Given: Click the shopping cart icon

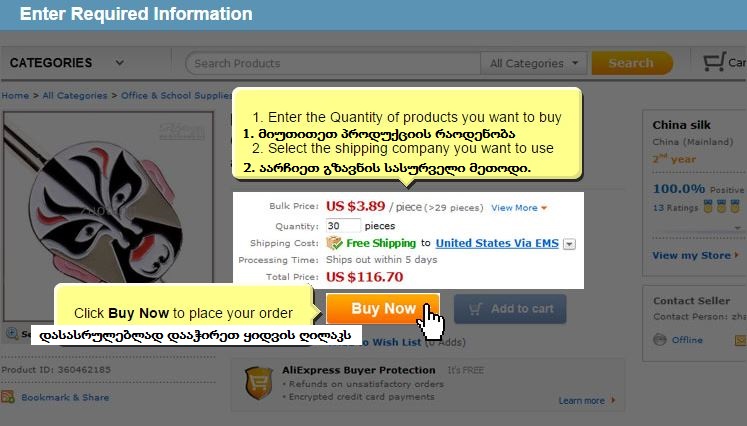Looking at the screenshot, I should tap(714, 62).
